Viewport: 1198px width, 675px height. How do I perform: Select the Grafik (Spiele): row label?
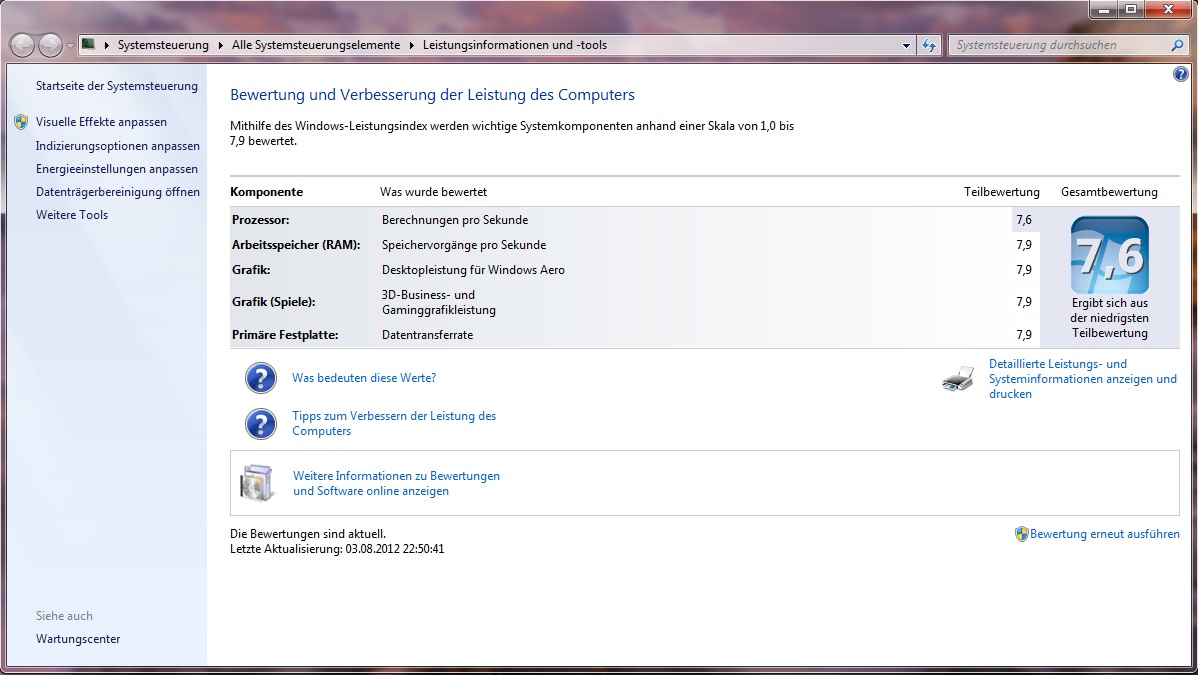(274, 302)
